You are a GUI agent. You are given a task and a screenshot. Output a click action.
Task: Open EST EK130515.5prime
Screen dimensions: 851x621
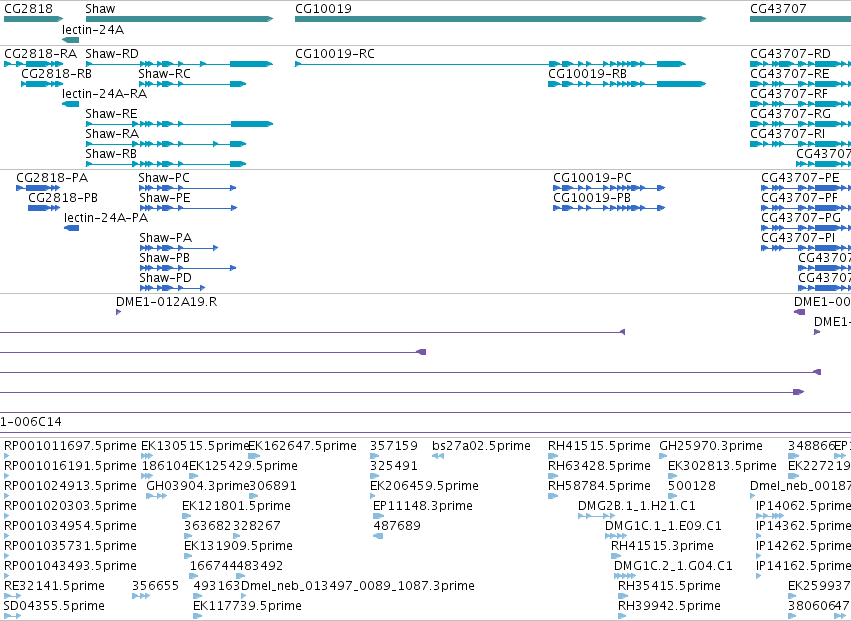pos(195,446)
